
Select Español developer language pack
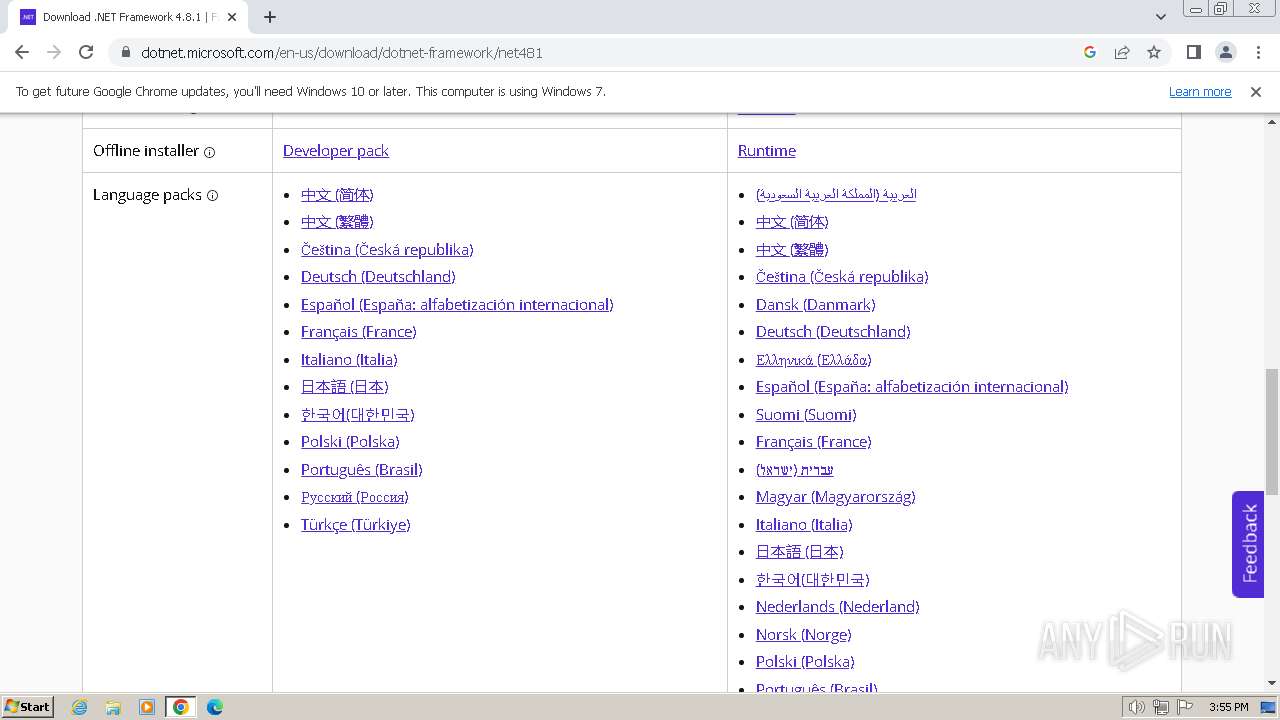pos(457,304)
